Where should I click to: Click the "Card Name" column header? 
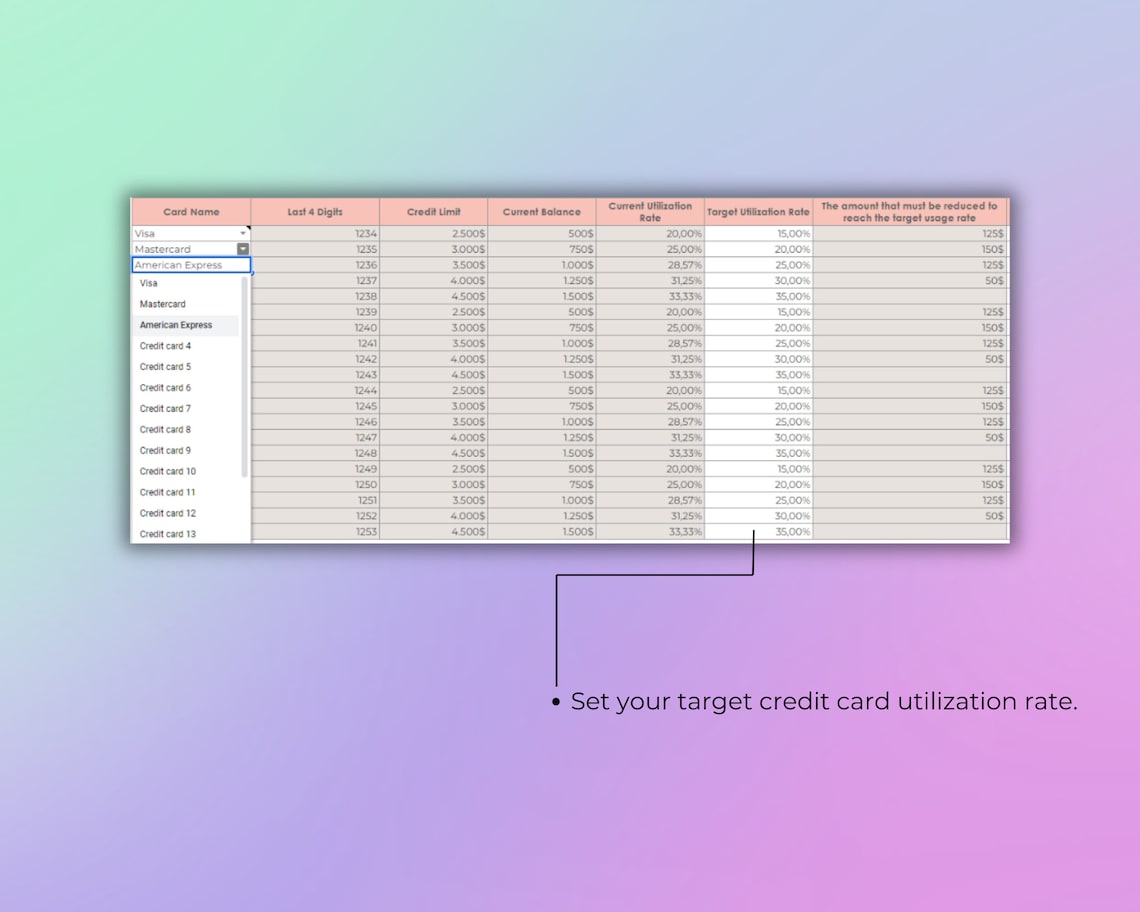190,211
